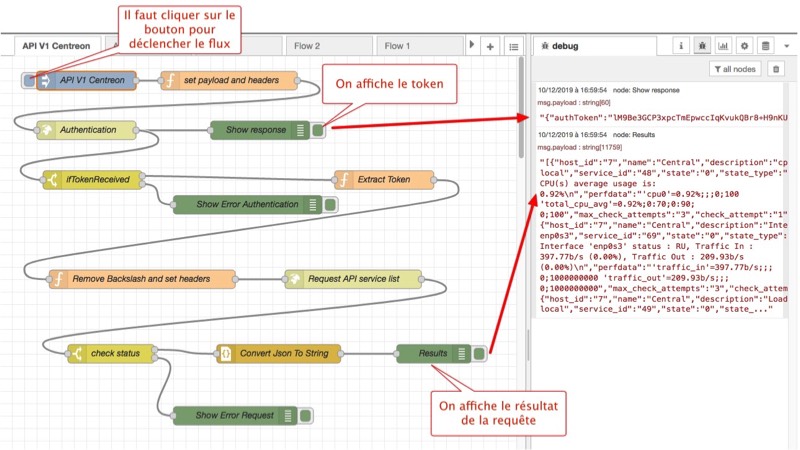Click the API V1 Centreon inject trigger button
The width and height of the screenshot is (800, 450).
[x=28, y=80]
